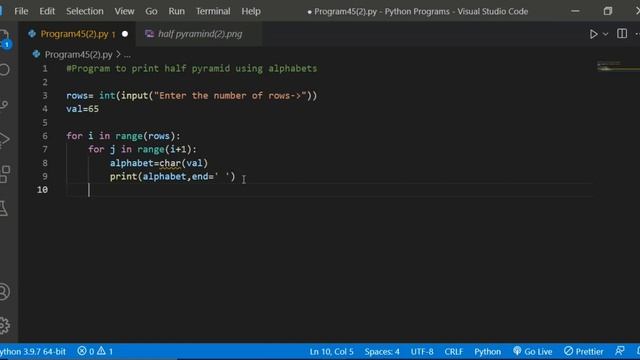
Task: Open errors and warnings problems panel
Action: [x=95, y=351]
